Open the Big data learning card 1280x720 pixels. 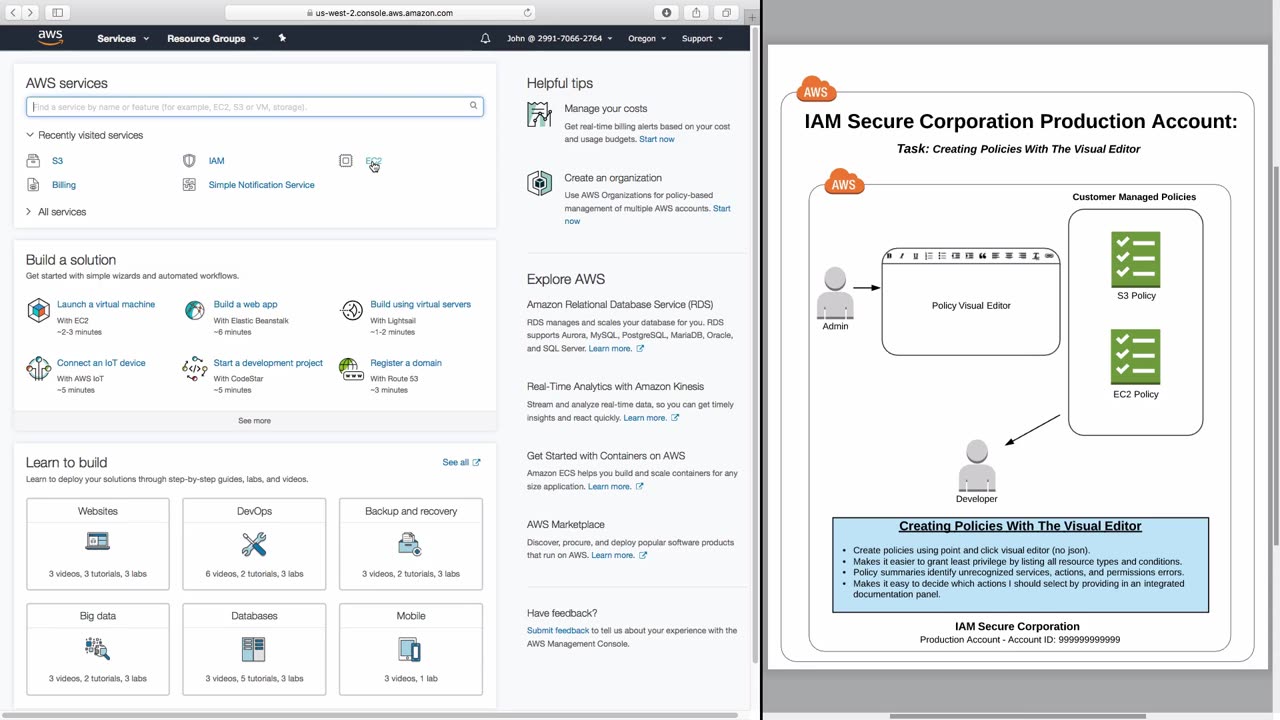point(98,649)
